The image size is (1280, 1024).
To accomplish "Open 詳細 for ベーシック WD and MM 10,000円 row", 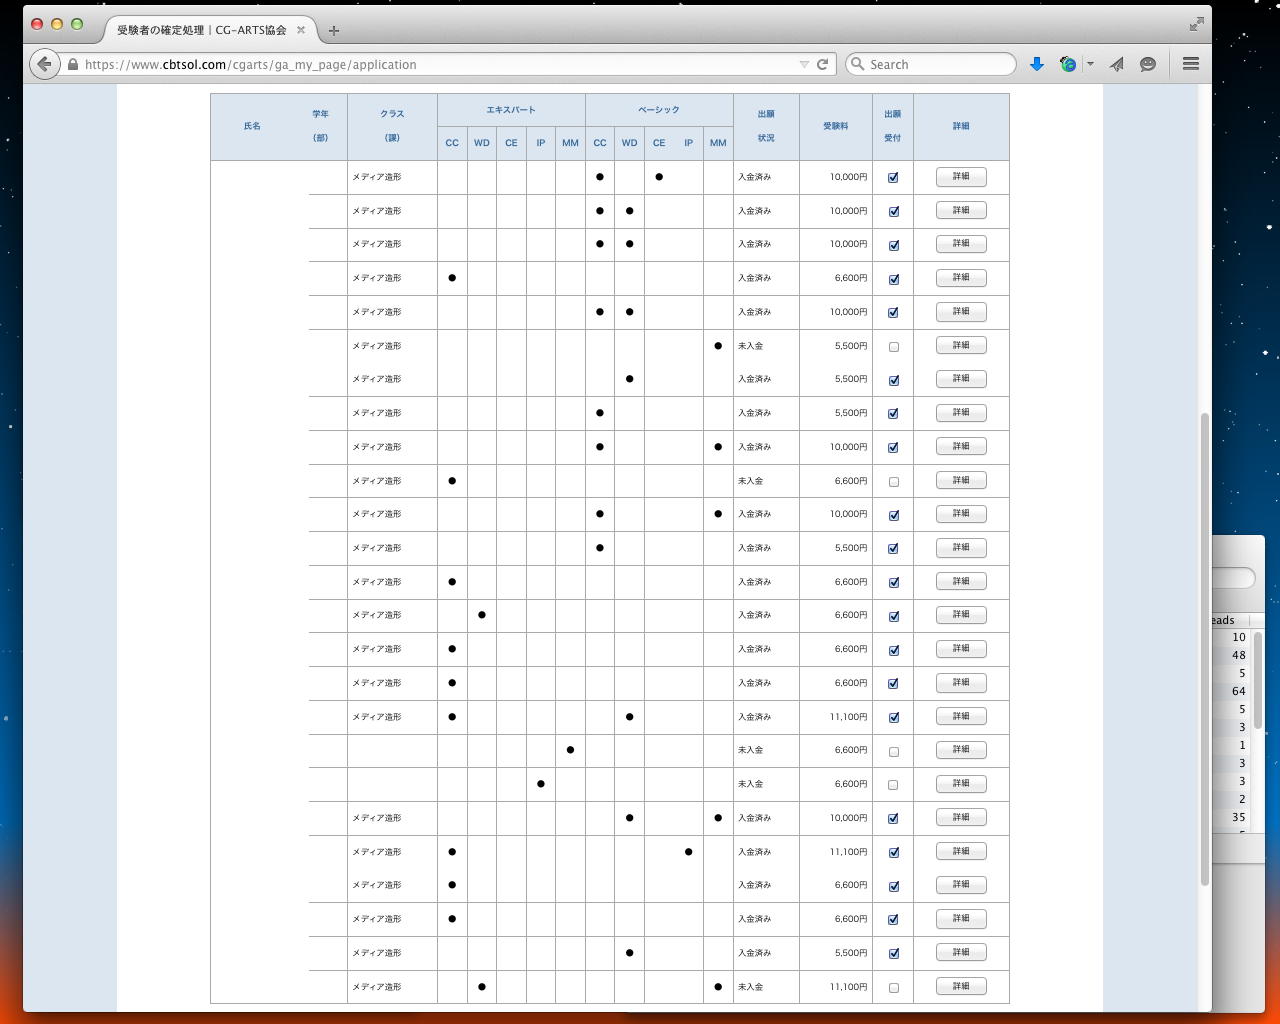I will pyautogui.click(x=961, y=817).
